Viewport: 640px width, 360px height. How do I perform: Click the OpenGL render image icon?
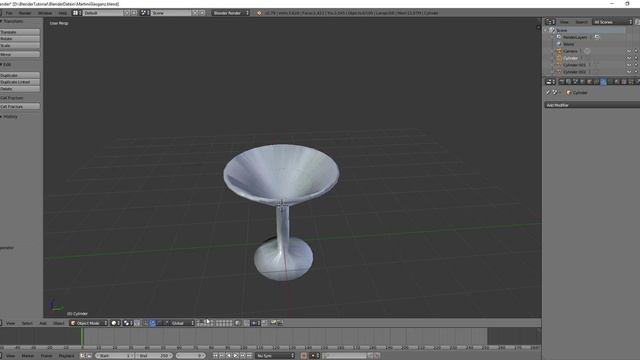coord(273,323)
